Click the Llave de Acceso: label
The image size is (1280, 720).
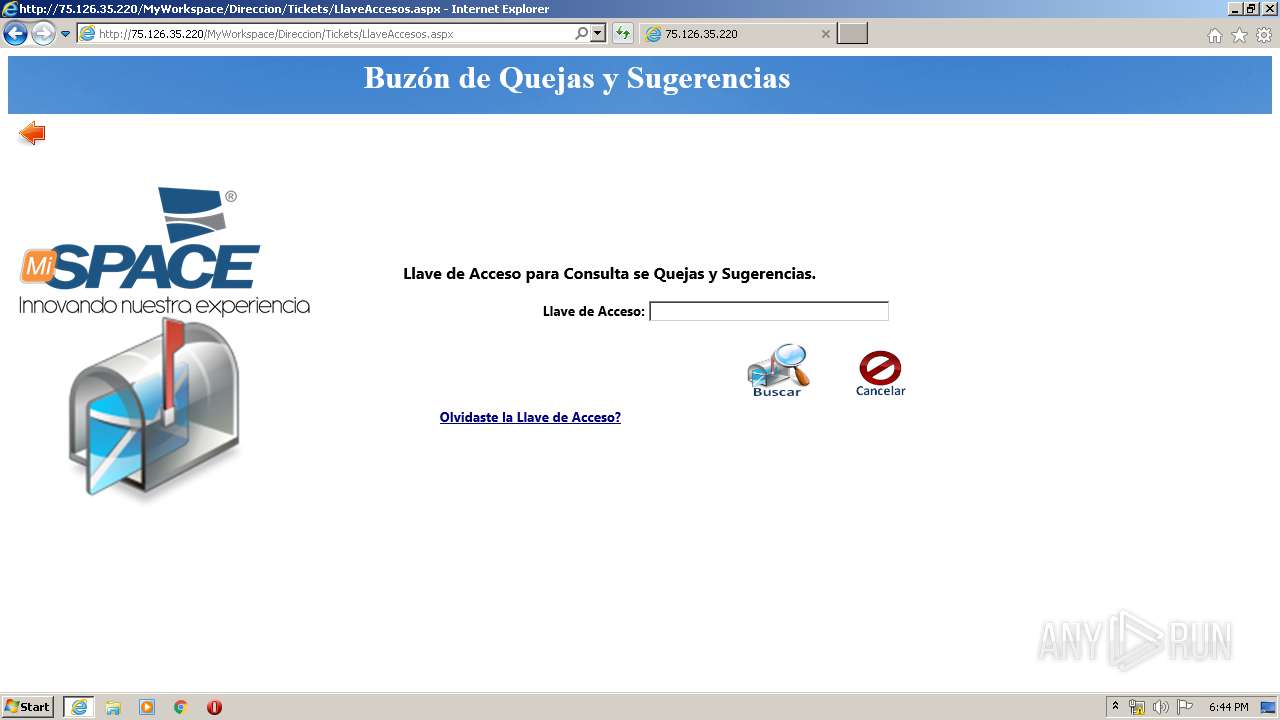tap(594, 311)
